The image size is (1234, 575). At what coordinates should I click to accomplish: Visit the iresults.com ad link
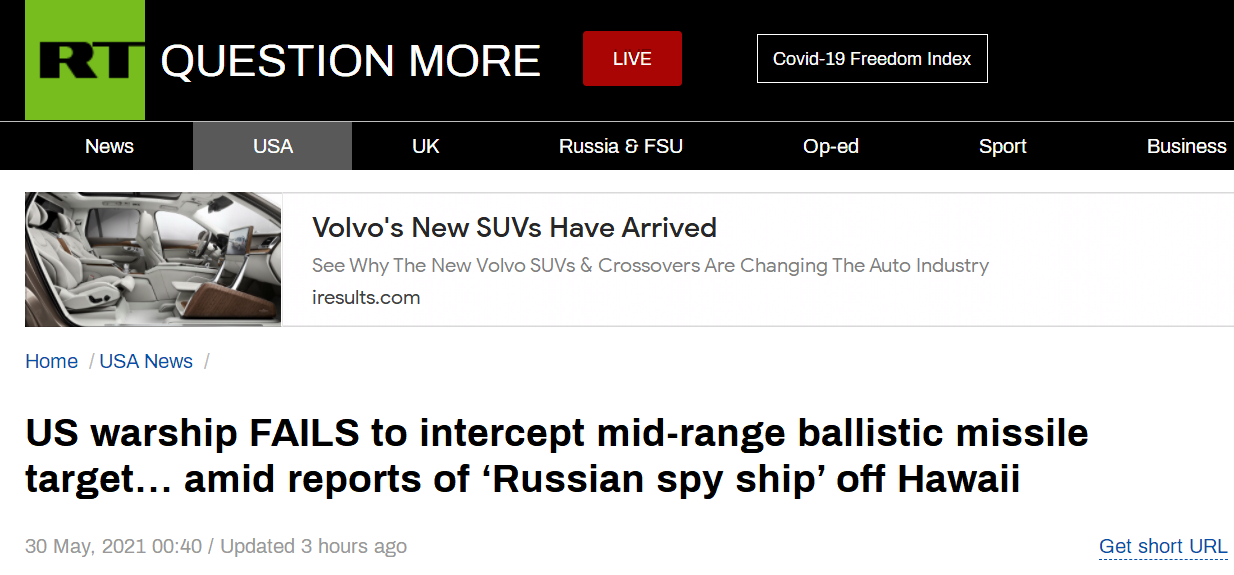pyautogui.click(x=366, y=297)
